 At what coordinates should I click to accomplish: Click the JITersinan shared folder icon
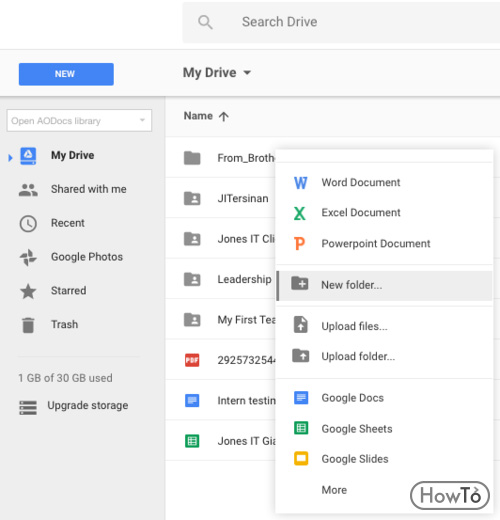pyautogui.click(x=192, y=198)
